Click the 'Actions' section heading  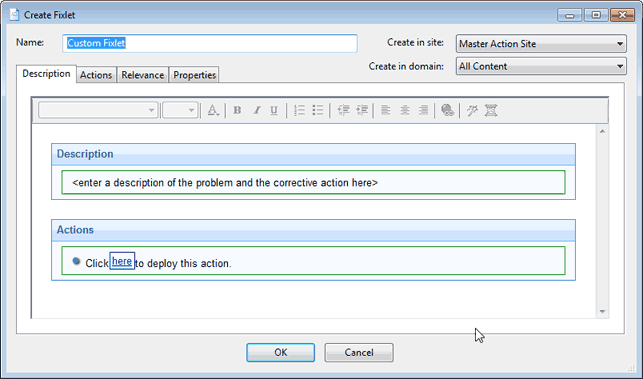[75, 230]
